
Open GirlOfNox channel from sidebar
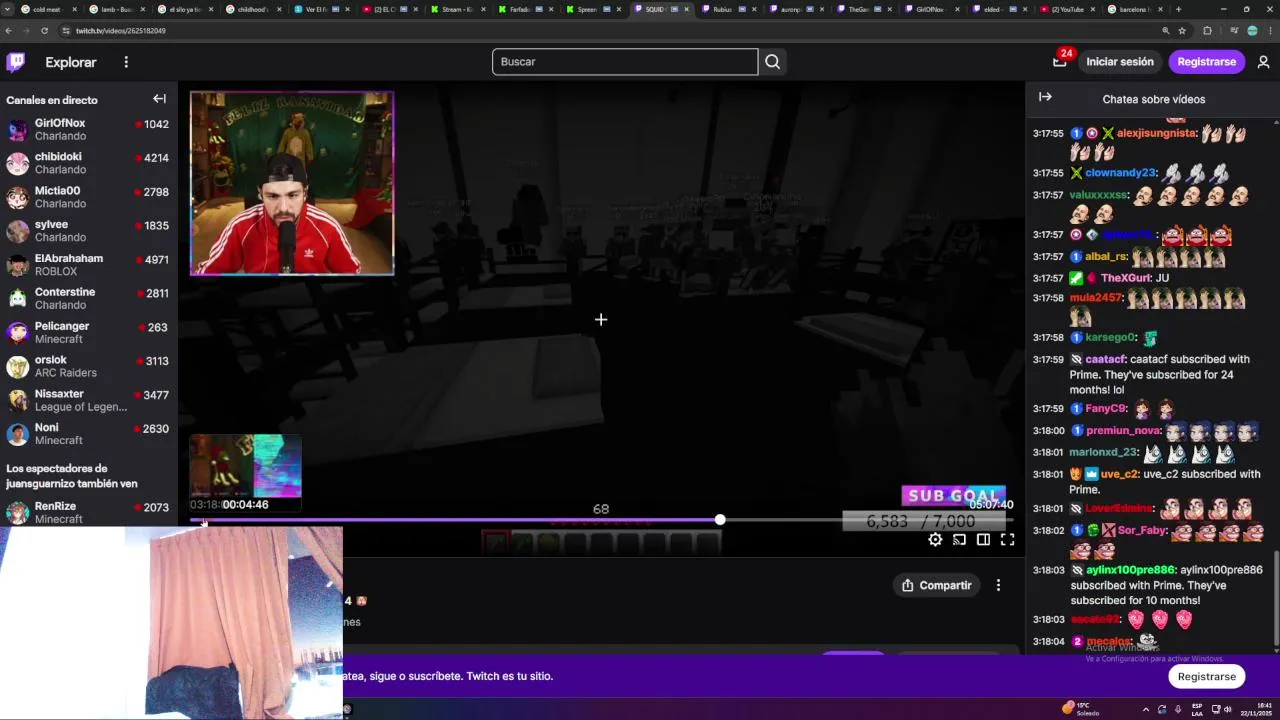(88, 130)
